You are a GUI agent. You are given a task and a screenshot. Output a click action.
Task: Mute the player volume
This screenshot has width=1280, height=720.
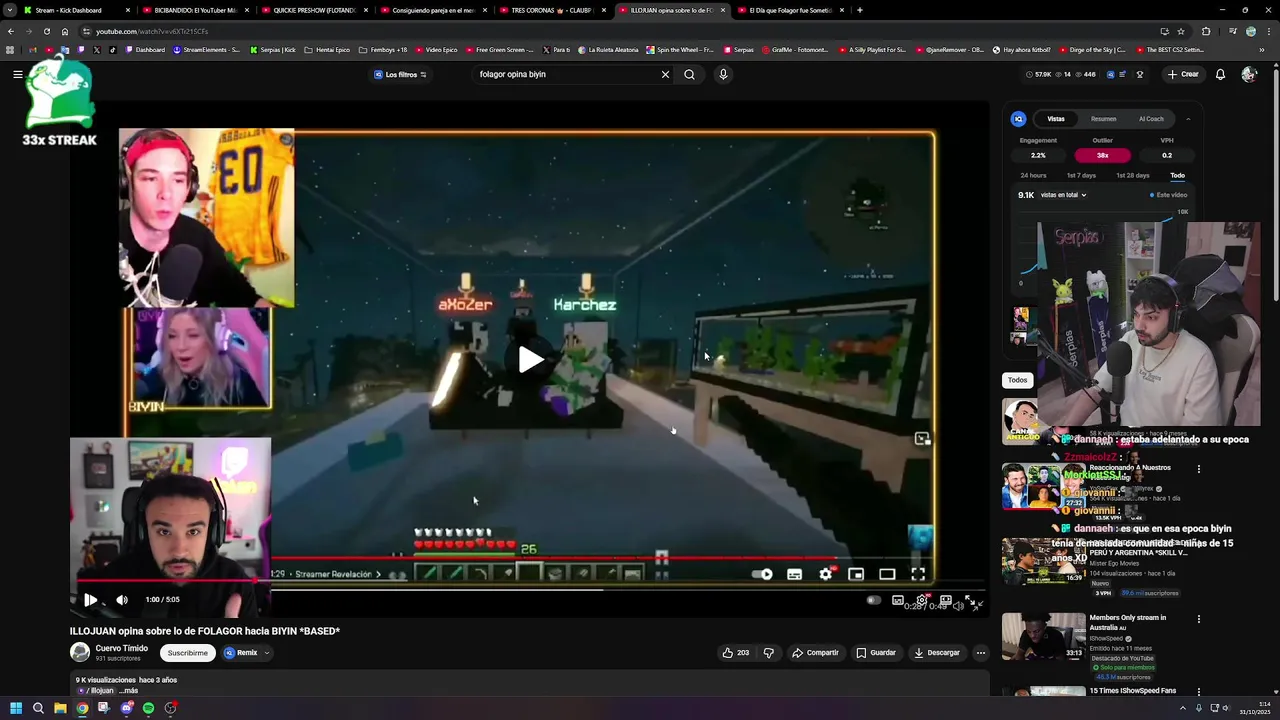pos(122,600)
